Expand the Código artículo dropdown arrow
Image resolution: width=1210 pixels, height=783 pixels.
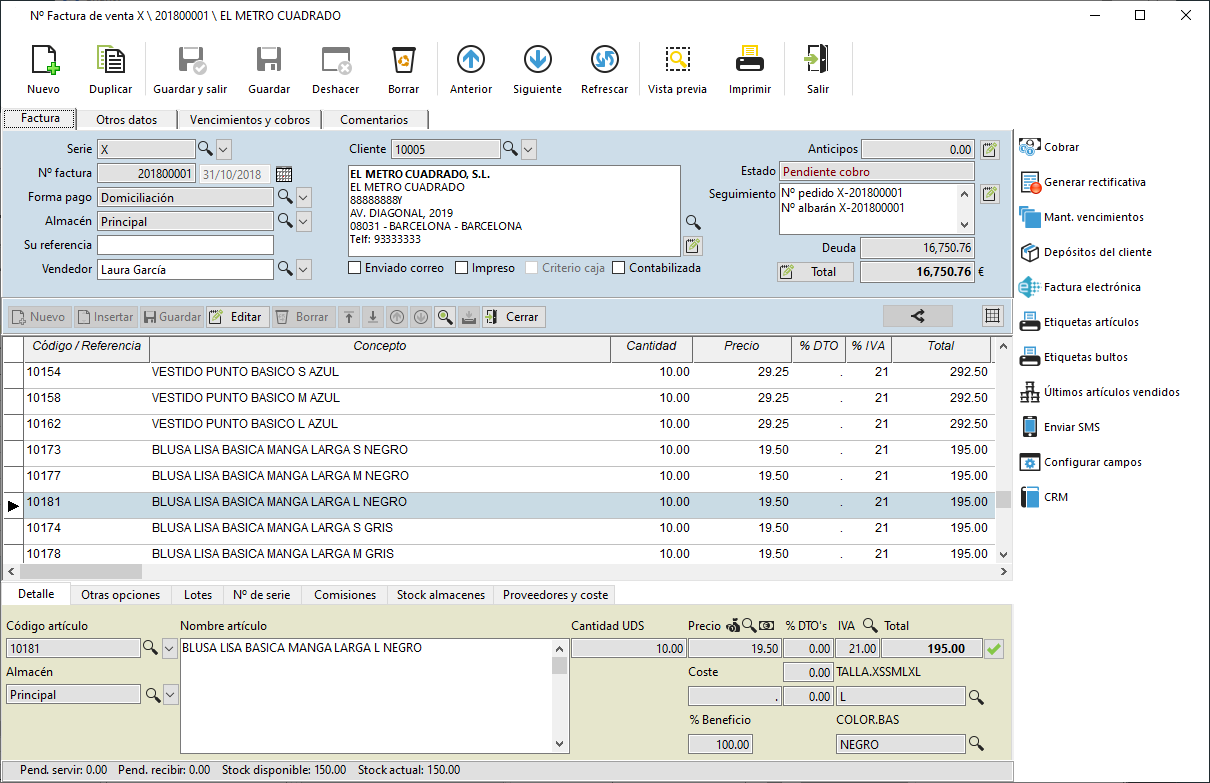(170, 649)
